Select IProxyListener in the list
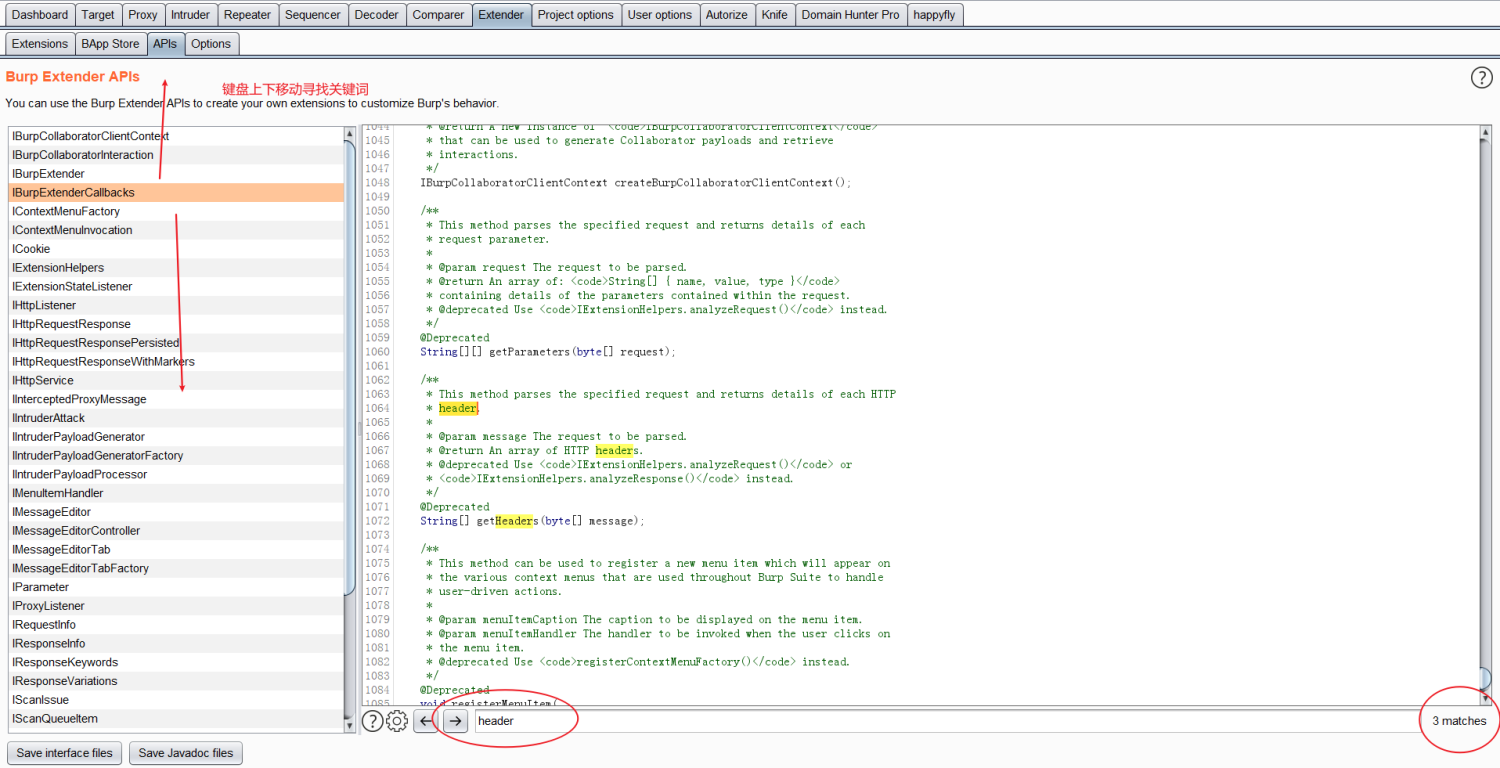Image resolution: width=1500 pixels, height=768 pixels. 176,606
